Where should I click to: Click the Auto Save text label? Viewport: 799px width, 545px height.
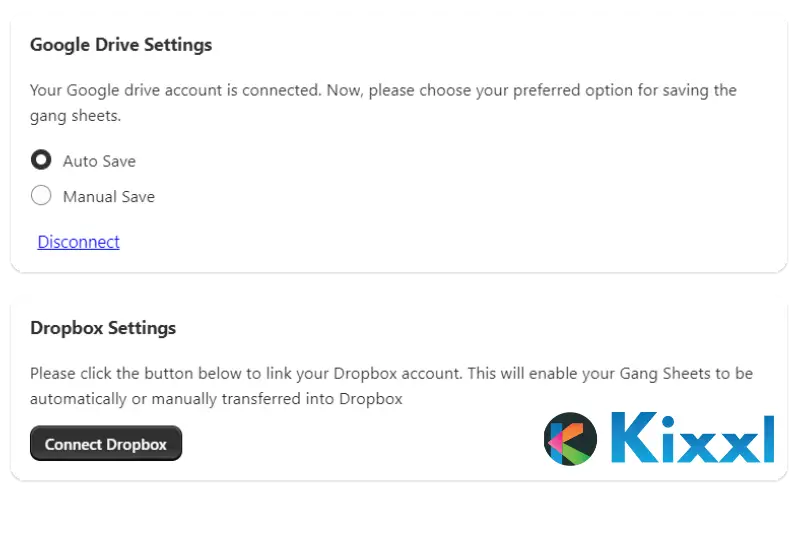(x=99, y=161)
